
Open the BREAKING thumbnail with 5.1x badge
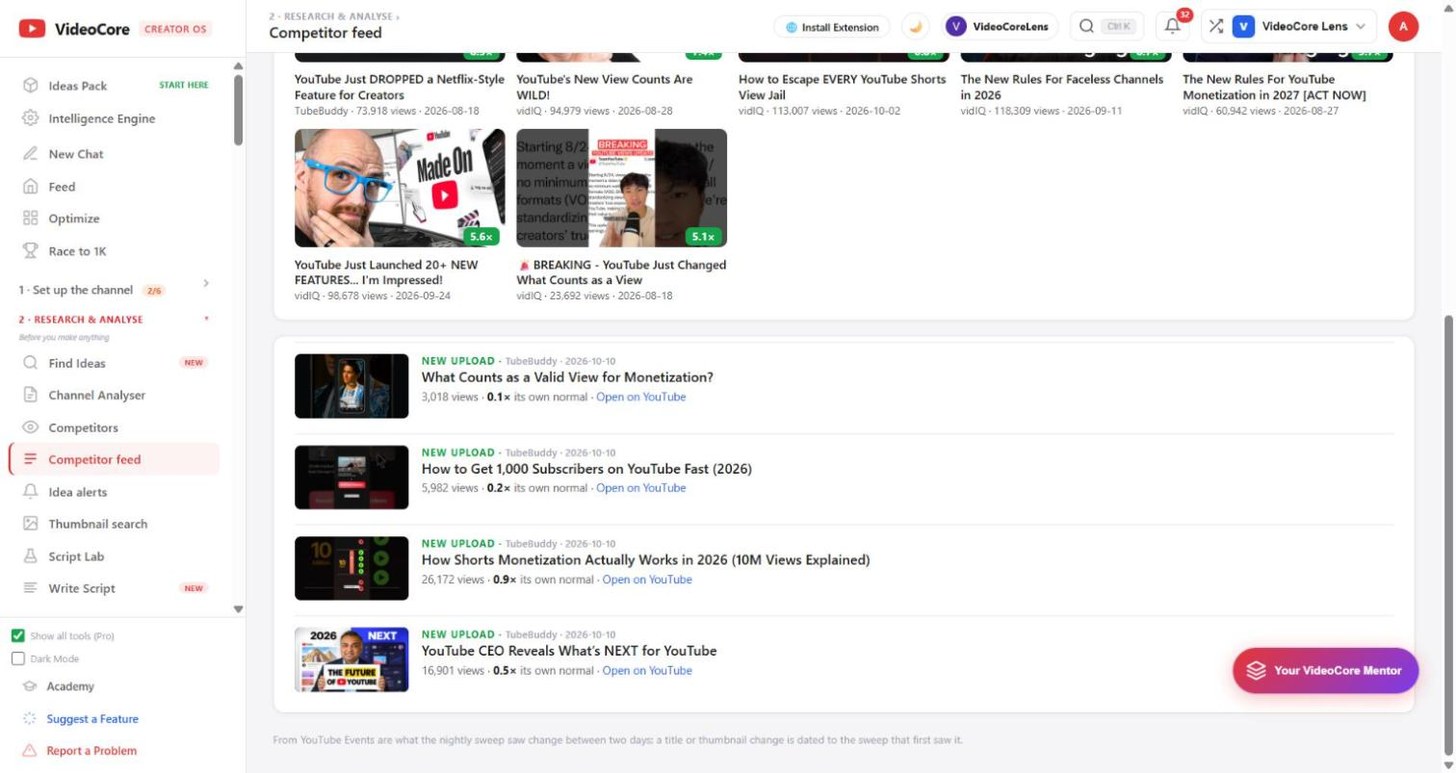tap(622, 188)
